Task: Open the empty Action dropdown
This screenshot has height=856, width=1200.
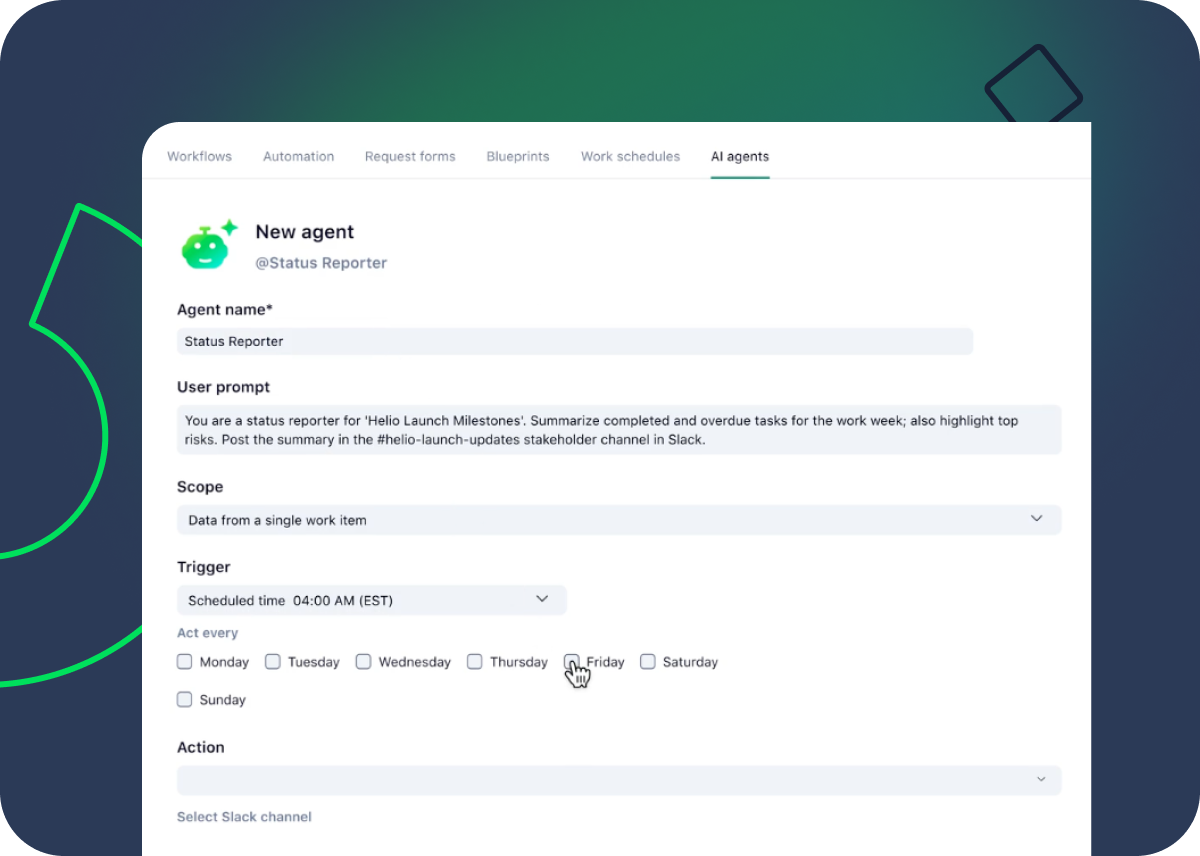Action: (x=619, y=779)
